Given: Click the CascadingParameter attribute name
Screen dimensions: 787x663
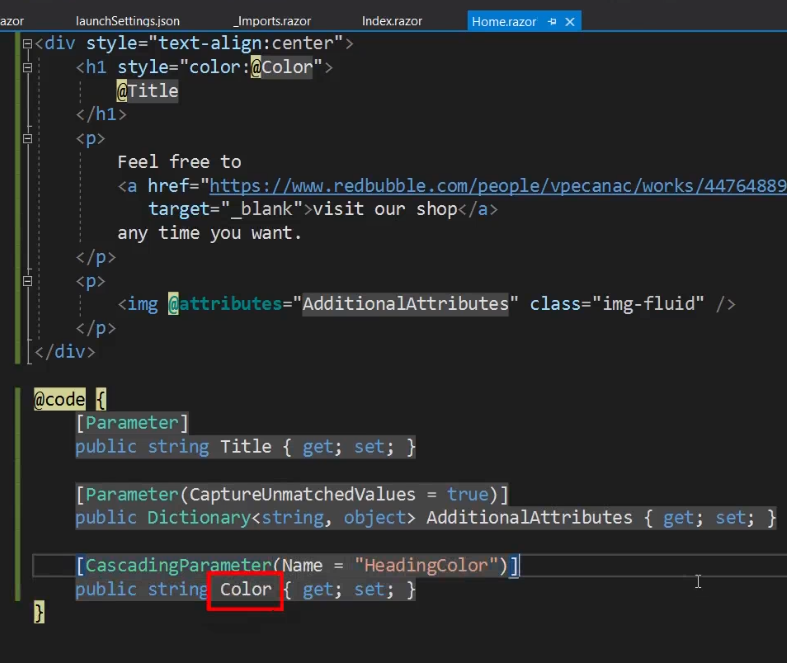Looking at the screenshot, I should pyautogui.click(x=178, y=566).
